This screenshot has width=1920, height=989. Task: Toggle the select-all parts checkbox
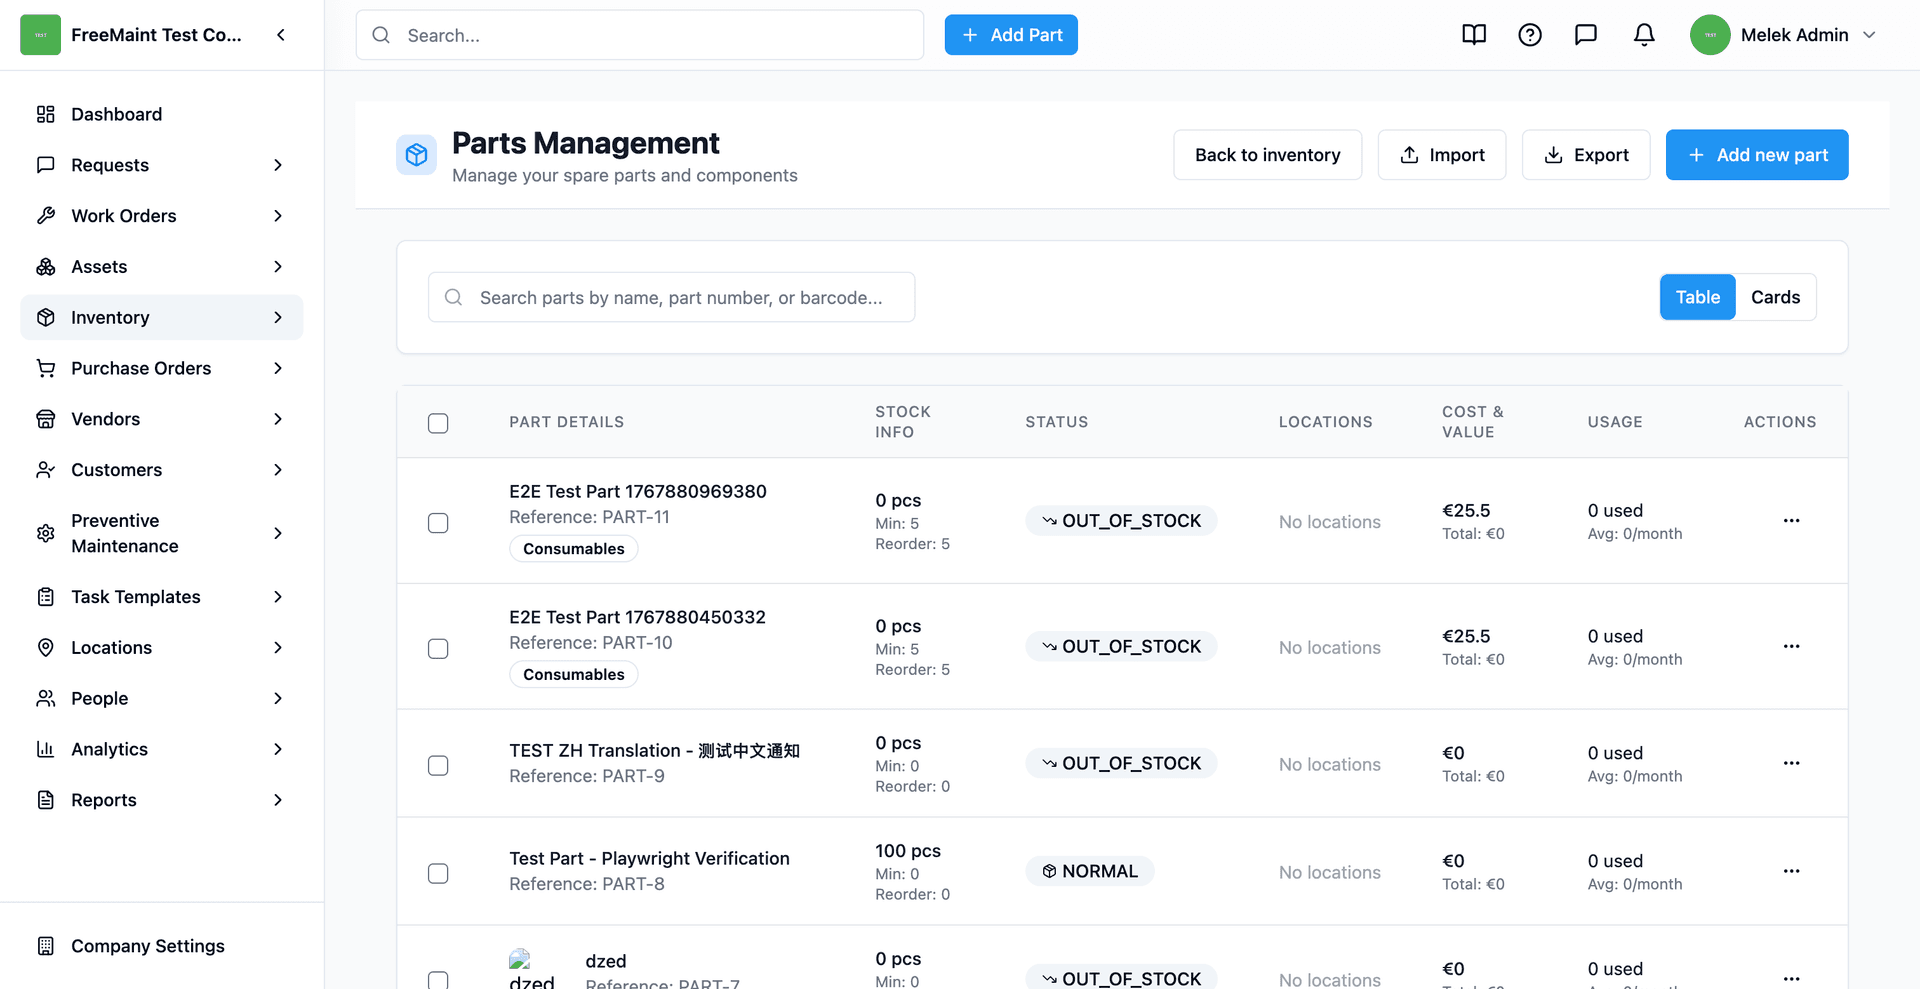[x=438, y=423]
